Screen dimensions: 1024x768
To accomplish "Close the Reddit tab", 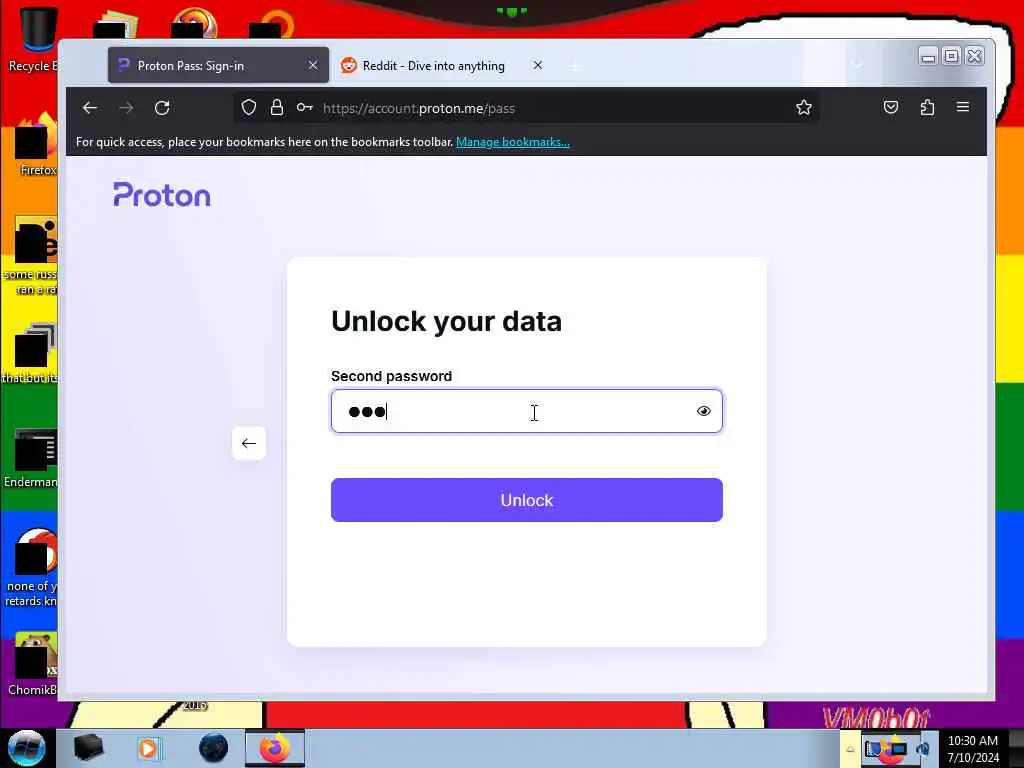I will tap(537, 65).
